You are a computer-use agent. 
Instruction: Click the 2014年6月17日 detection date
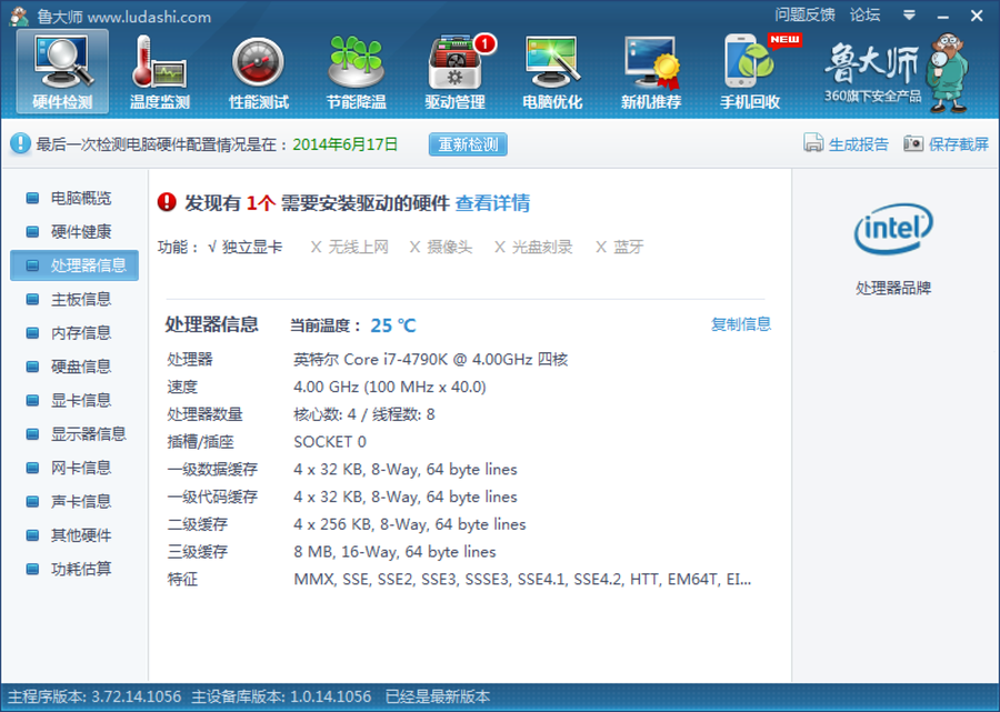tap(345, 144)
